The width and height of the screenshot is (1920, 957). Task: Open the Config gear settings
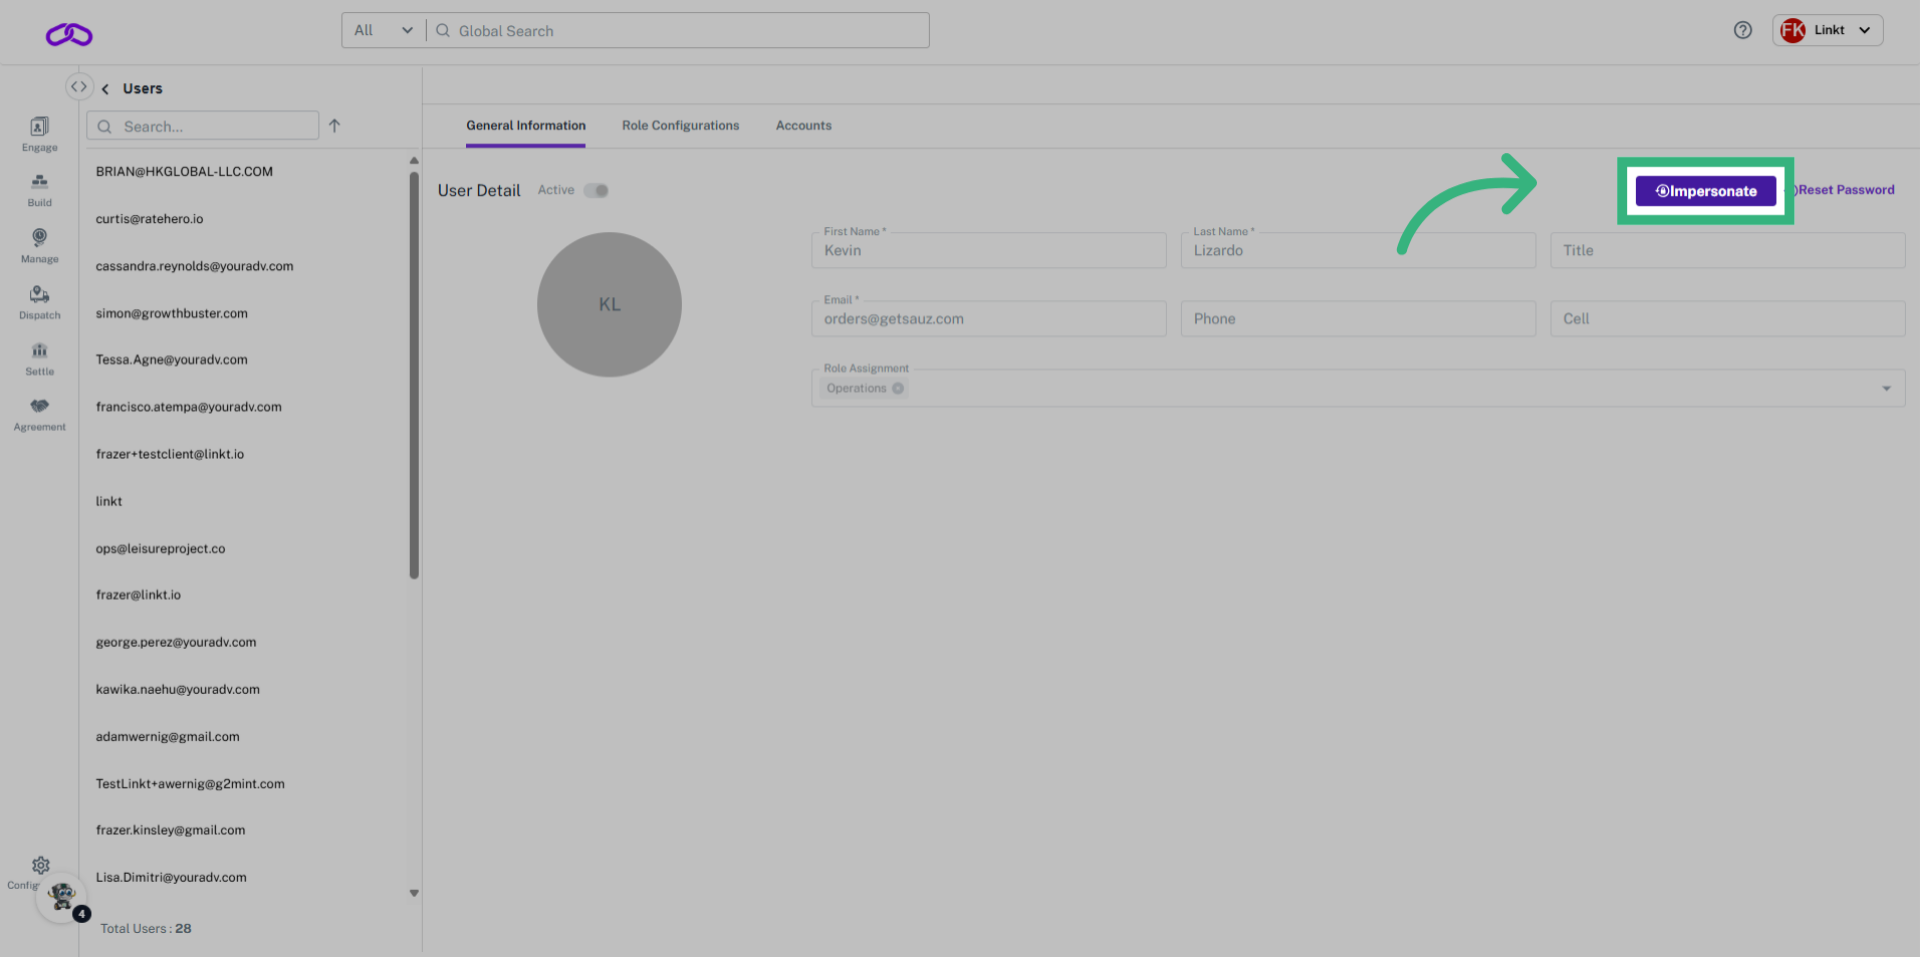(x=40, y=866)
